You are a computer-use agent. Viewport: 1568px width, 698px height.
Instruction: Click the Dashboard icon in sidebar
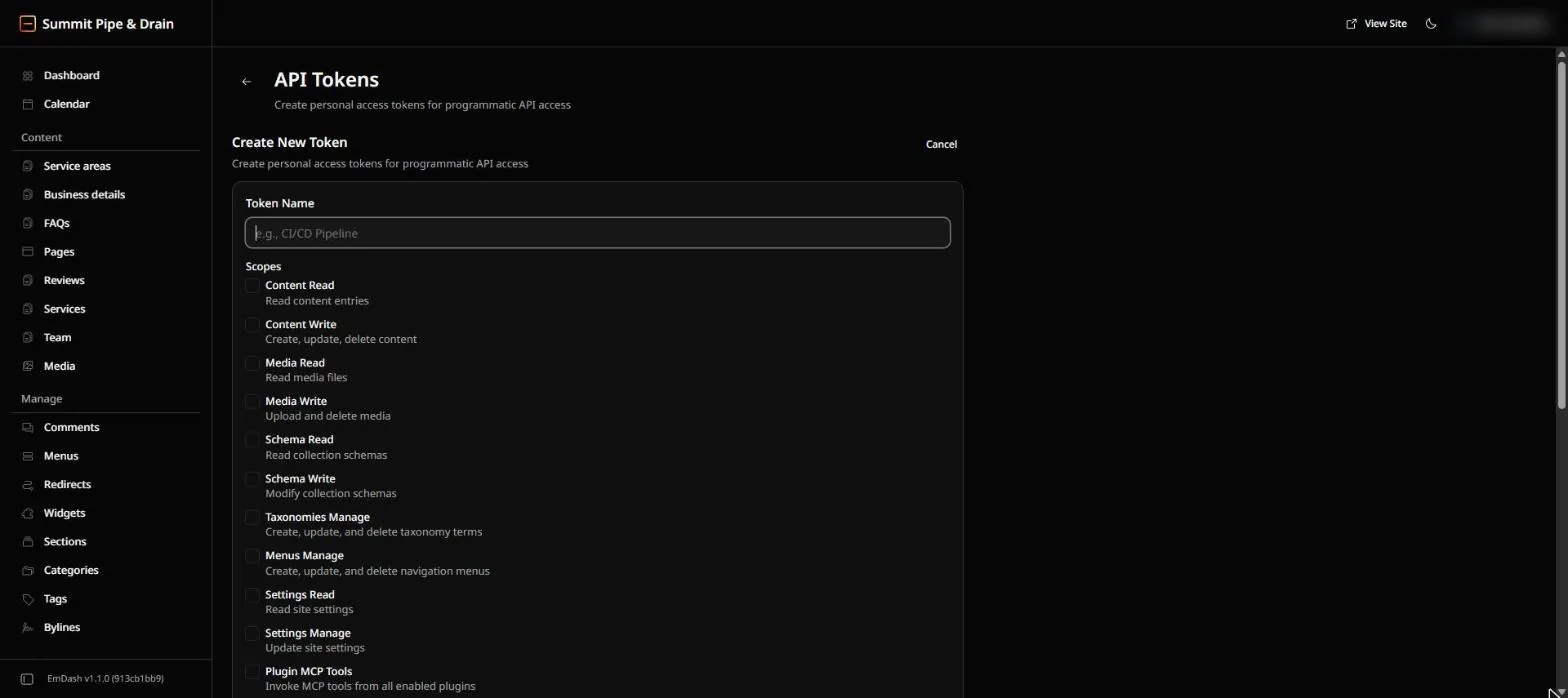coord(28,76)
